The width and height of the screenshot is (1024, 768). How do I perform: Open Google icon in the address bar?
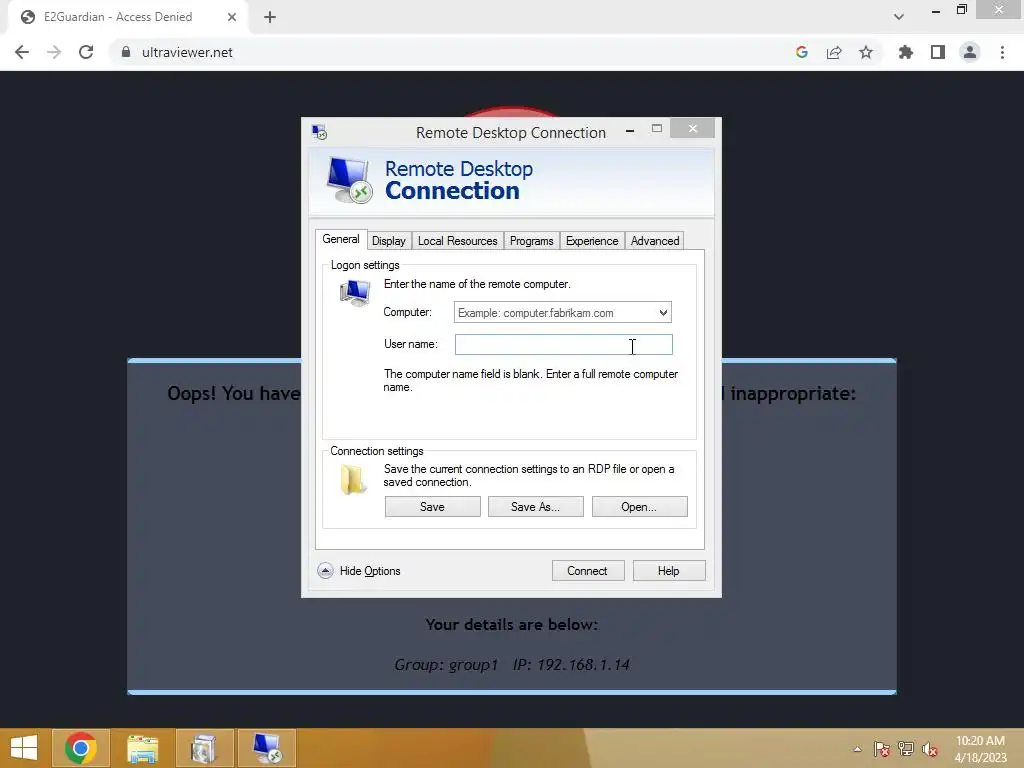[x=802, y=52]
